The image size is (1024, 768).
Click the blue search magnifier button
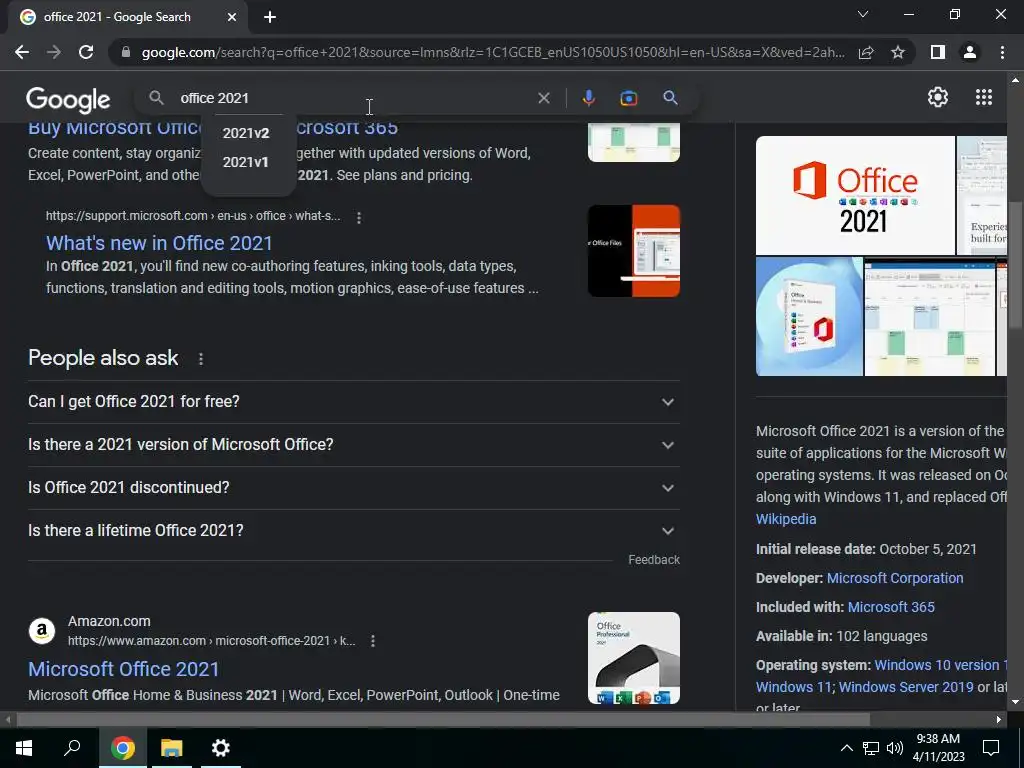pyautogui.click(x=670, y=98)
